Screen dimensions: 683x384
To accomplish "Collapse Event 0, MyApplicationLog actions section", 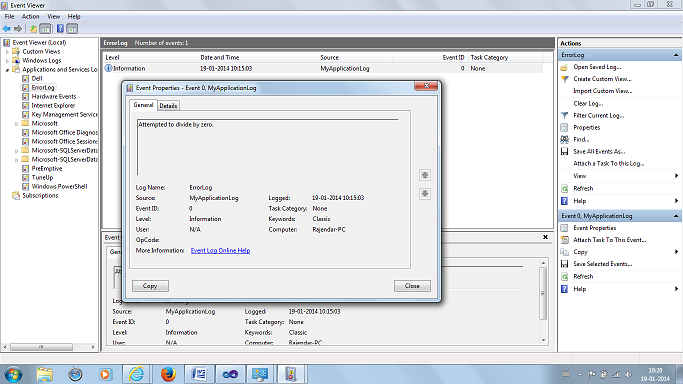I will pyautogui.click(x=676, y=216).
